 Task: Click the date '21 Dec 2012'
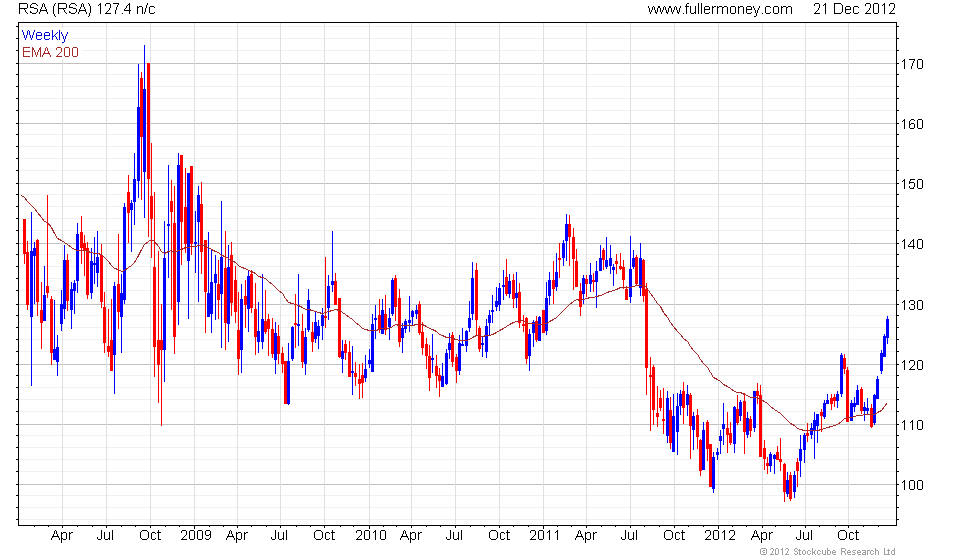854,9
